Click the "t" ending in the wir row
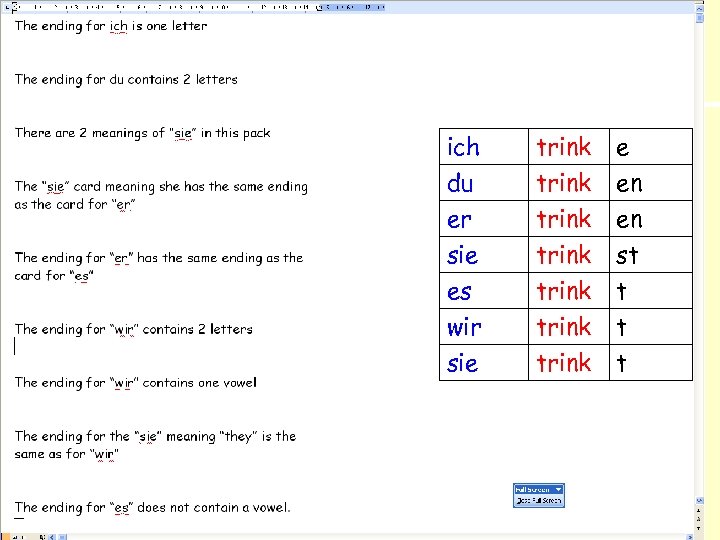Image resolution: width=720 pixels, height=540 pixels. [x=621, y=327]
